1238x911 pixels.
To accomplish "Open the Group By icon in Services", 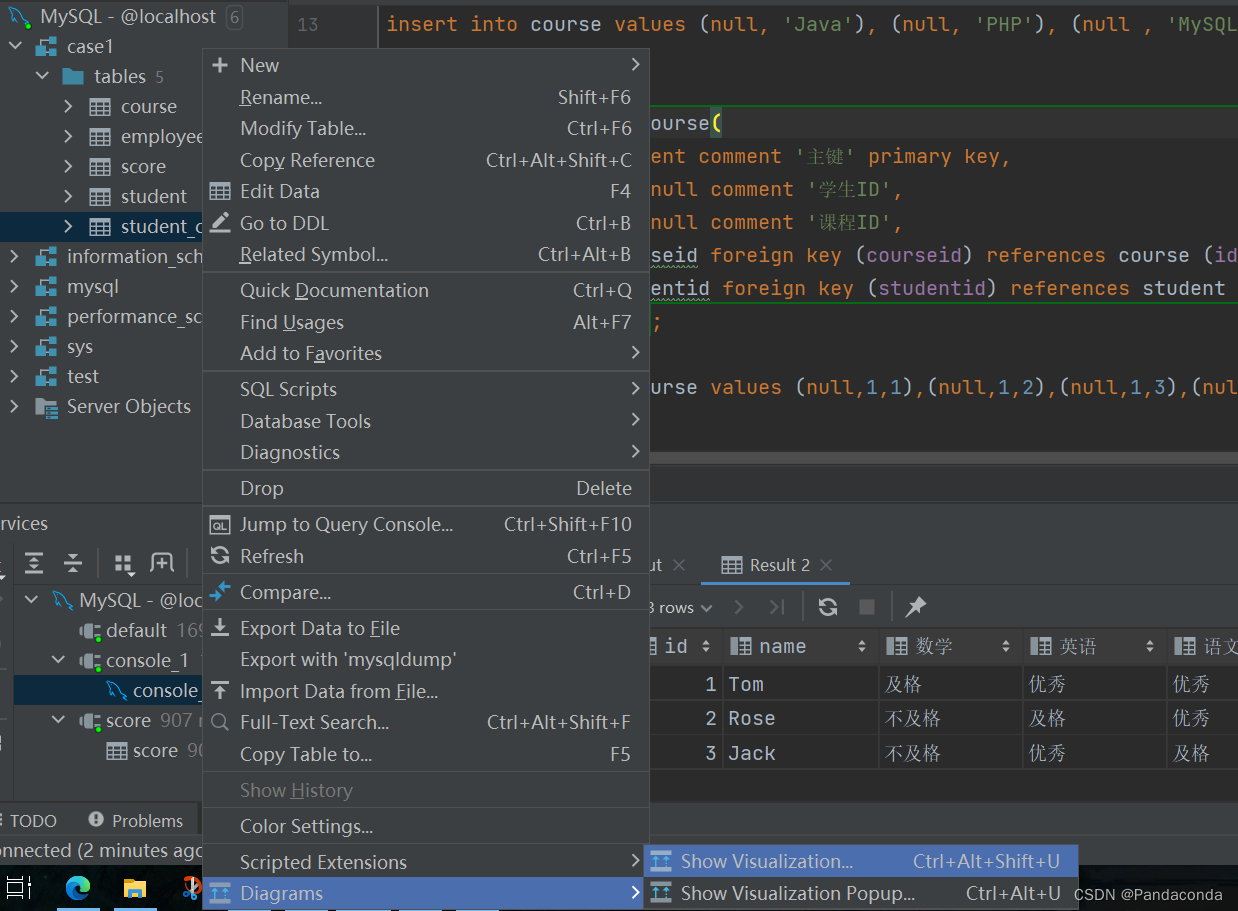I will pyautogui.click(x=124, y=564).
